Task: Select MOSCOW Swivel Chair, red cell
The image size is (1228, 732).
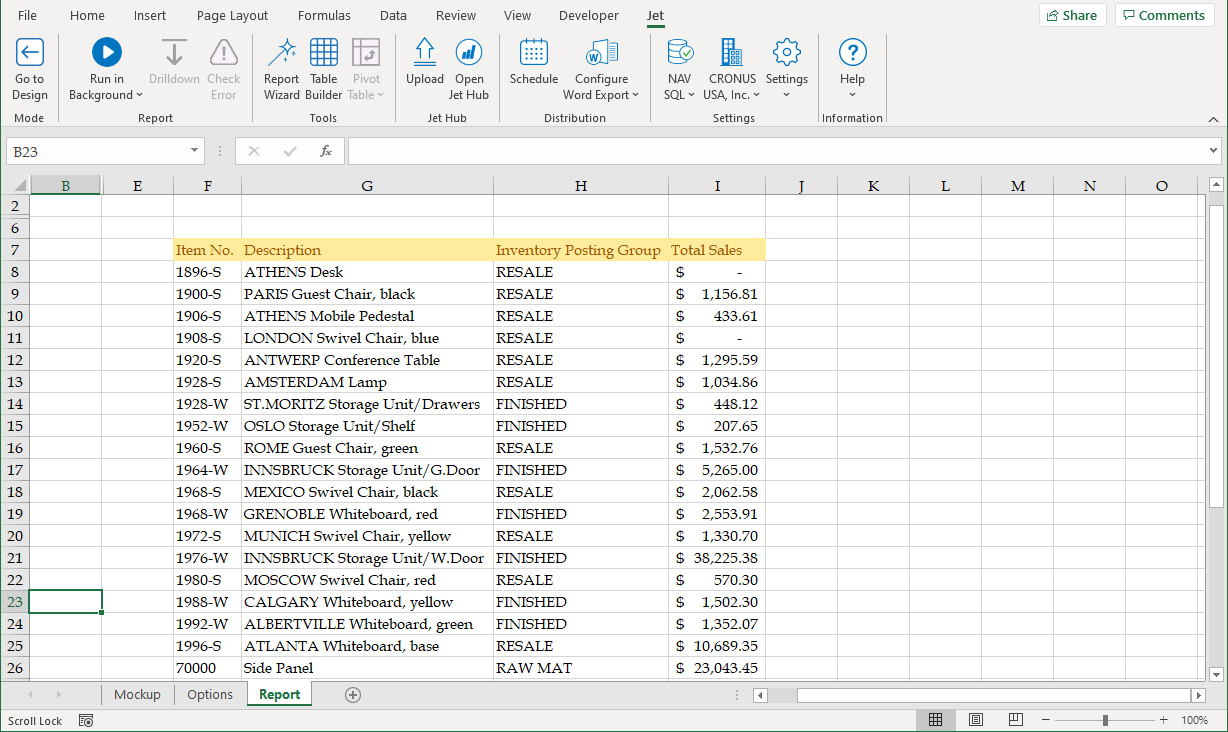Action: pyautogui.click(x=367, y=580)
